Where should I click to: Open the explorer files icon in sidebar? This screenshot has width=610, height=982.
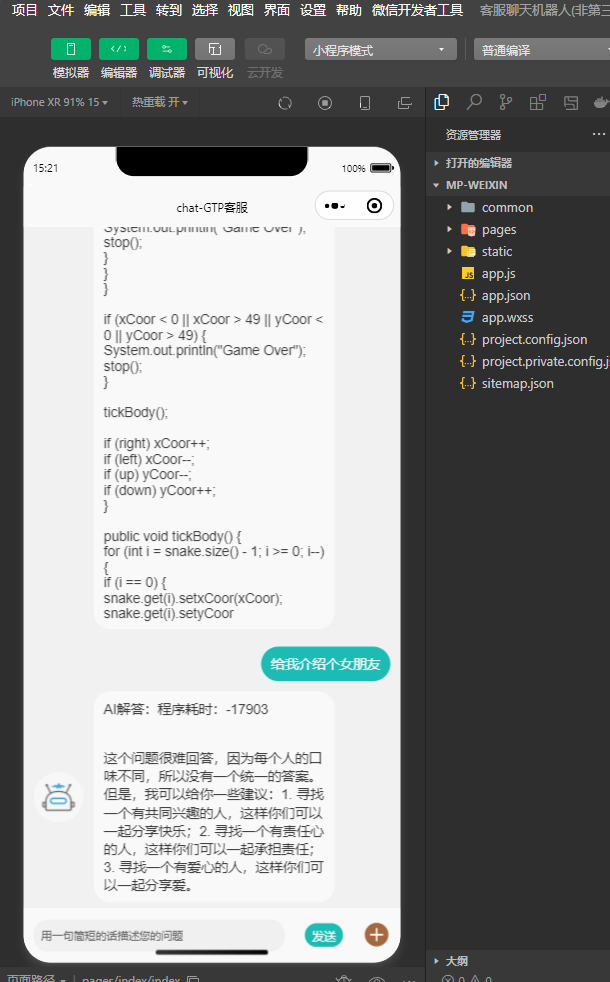coord(442,102)
